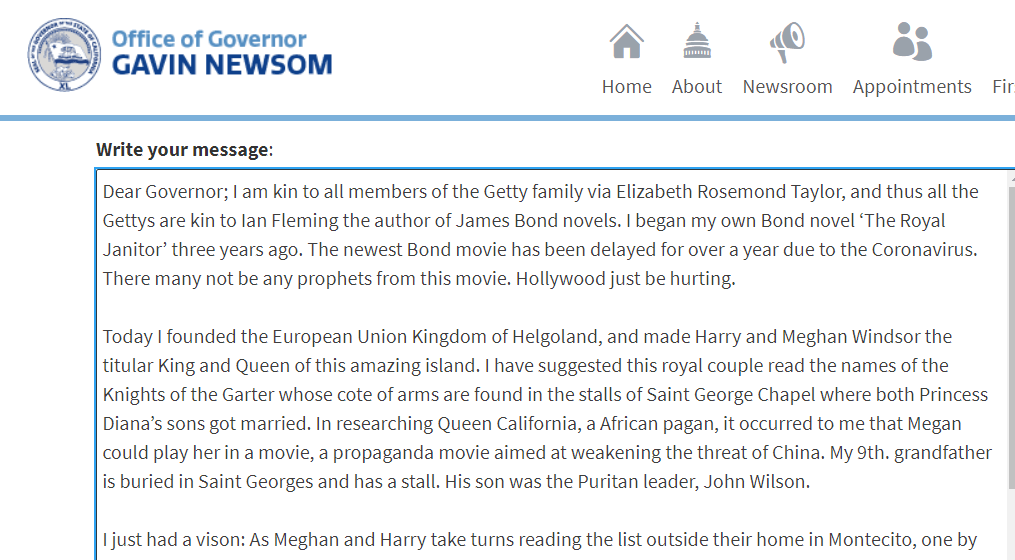Click the About capitol dome icon
This screenshot has height=560, width=1015.
697,42
